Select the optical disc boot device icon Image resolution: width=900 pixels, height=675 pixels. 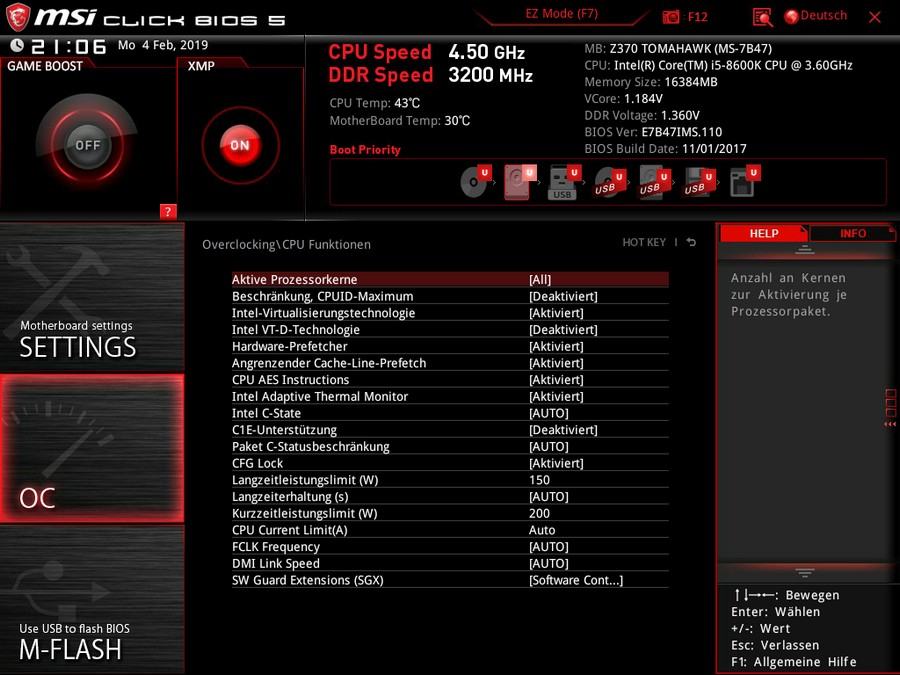pyautogui.click(x=476, y=181)
